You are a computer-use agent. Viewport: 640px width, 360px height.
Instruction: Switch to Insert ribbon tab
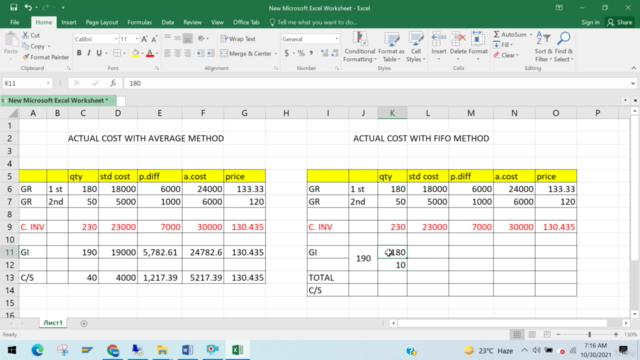69,22
